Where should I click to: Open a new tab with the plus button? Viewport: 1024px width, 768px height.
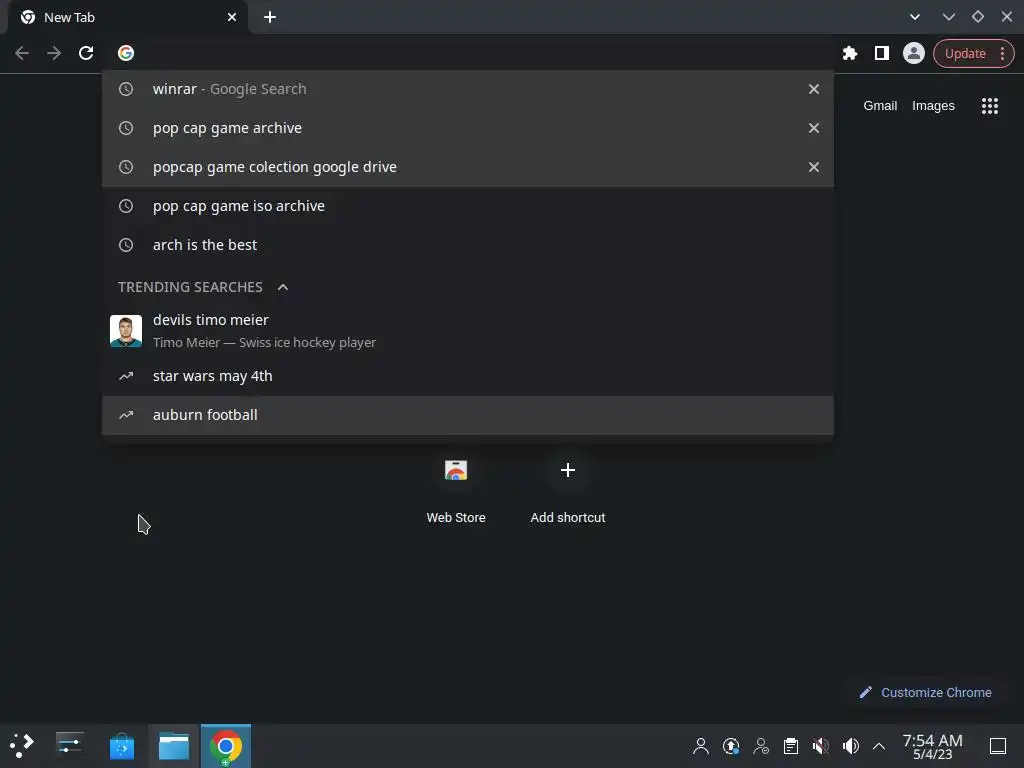(270, 18)
